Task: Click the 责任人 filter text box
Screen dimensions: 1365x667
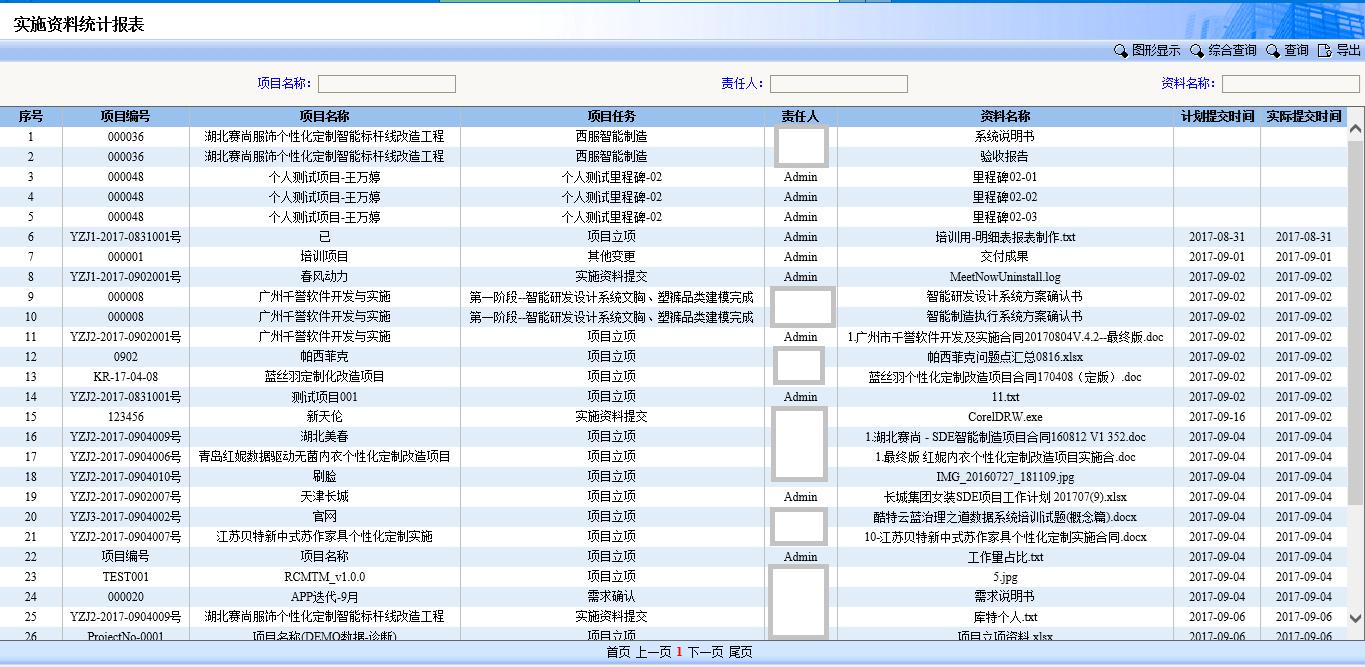Action: (x=838, y=84)
